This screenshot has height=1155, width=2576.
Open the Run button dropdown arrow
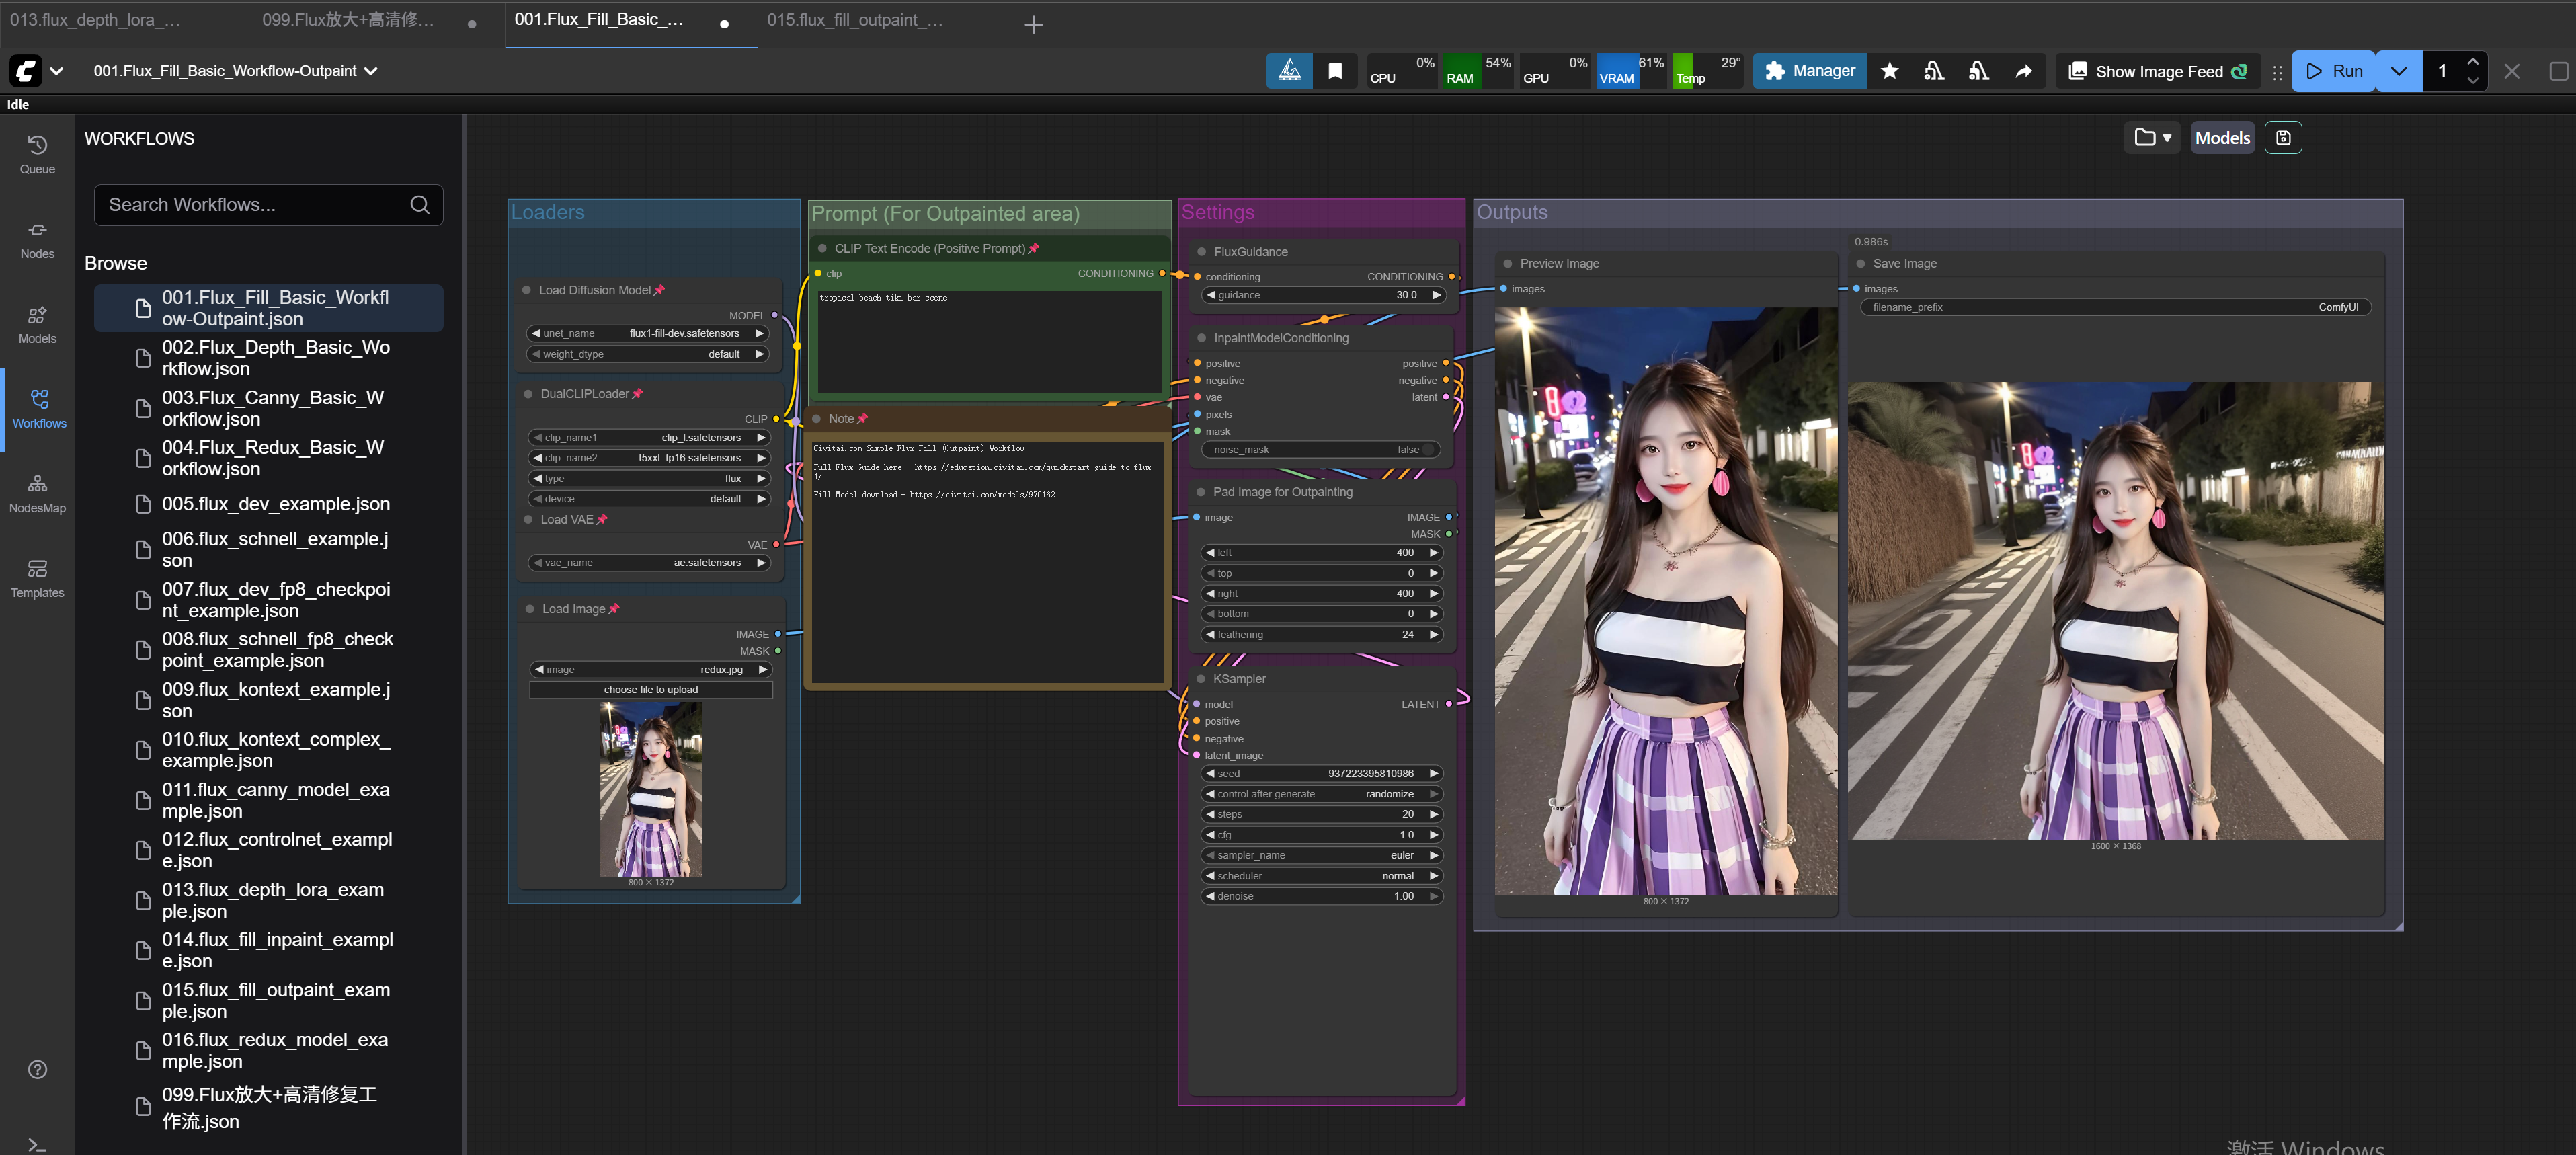coord(2398,70)
